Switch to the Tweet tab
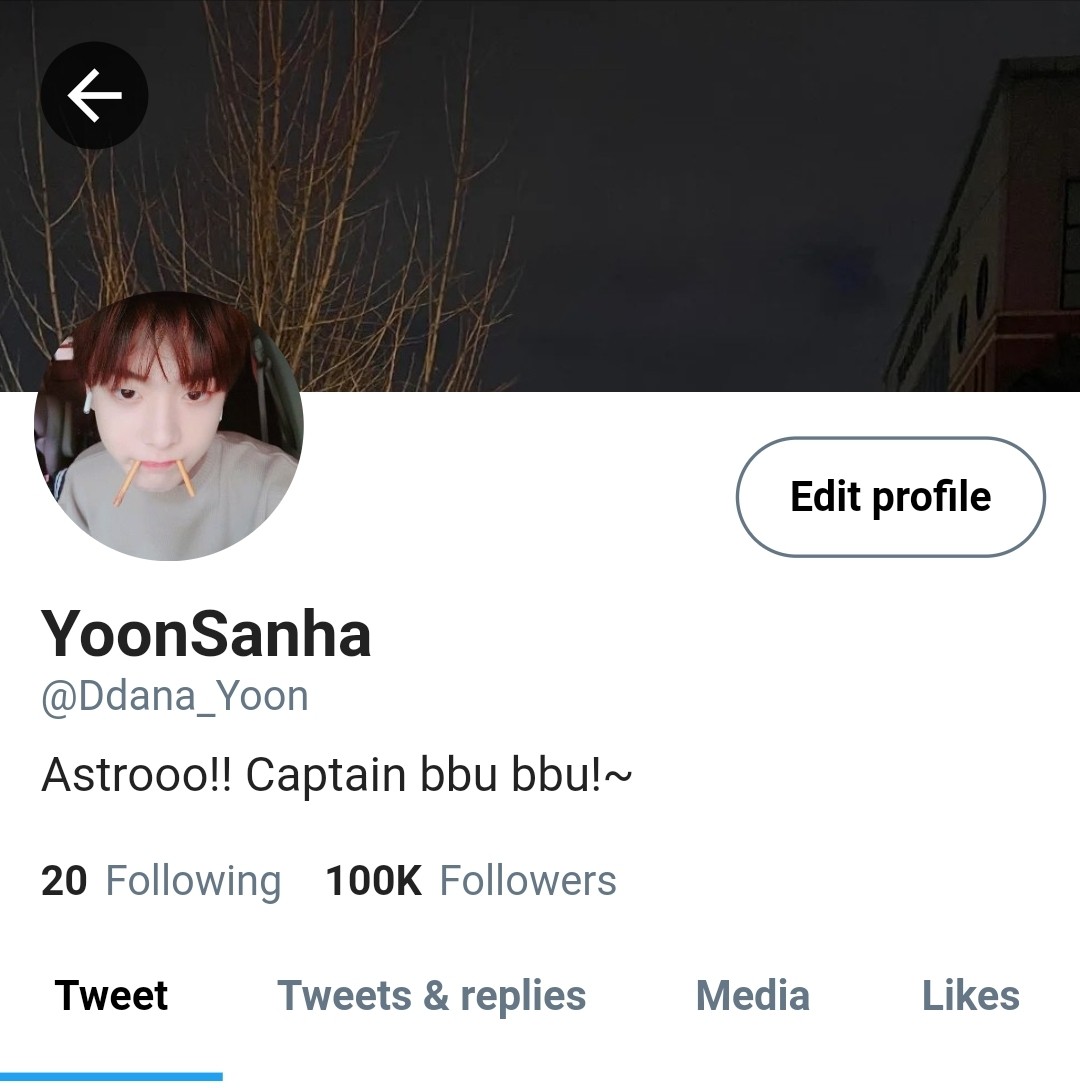 coord(111,996)
